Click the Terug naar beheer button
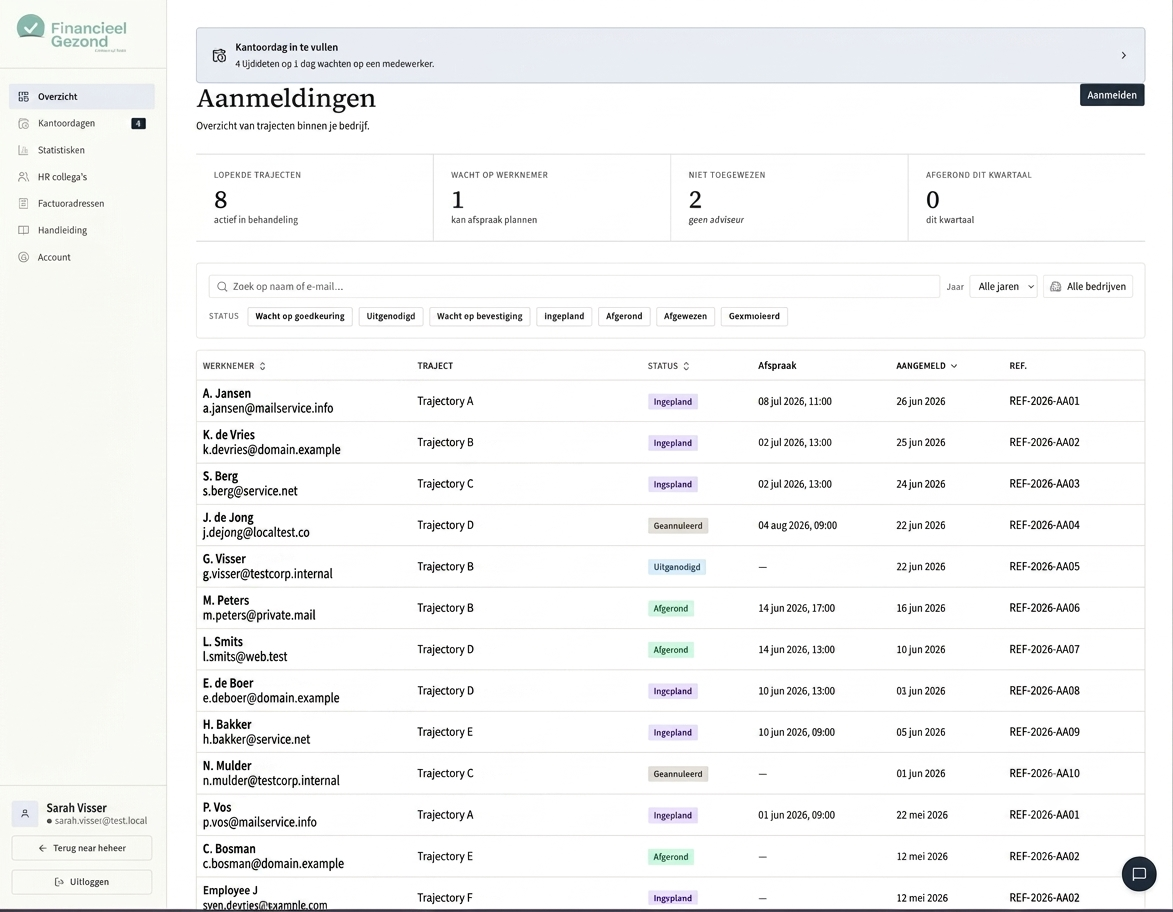This screenshot has height=912, width=1173. [82, 848]
